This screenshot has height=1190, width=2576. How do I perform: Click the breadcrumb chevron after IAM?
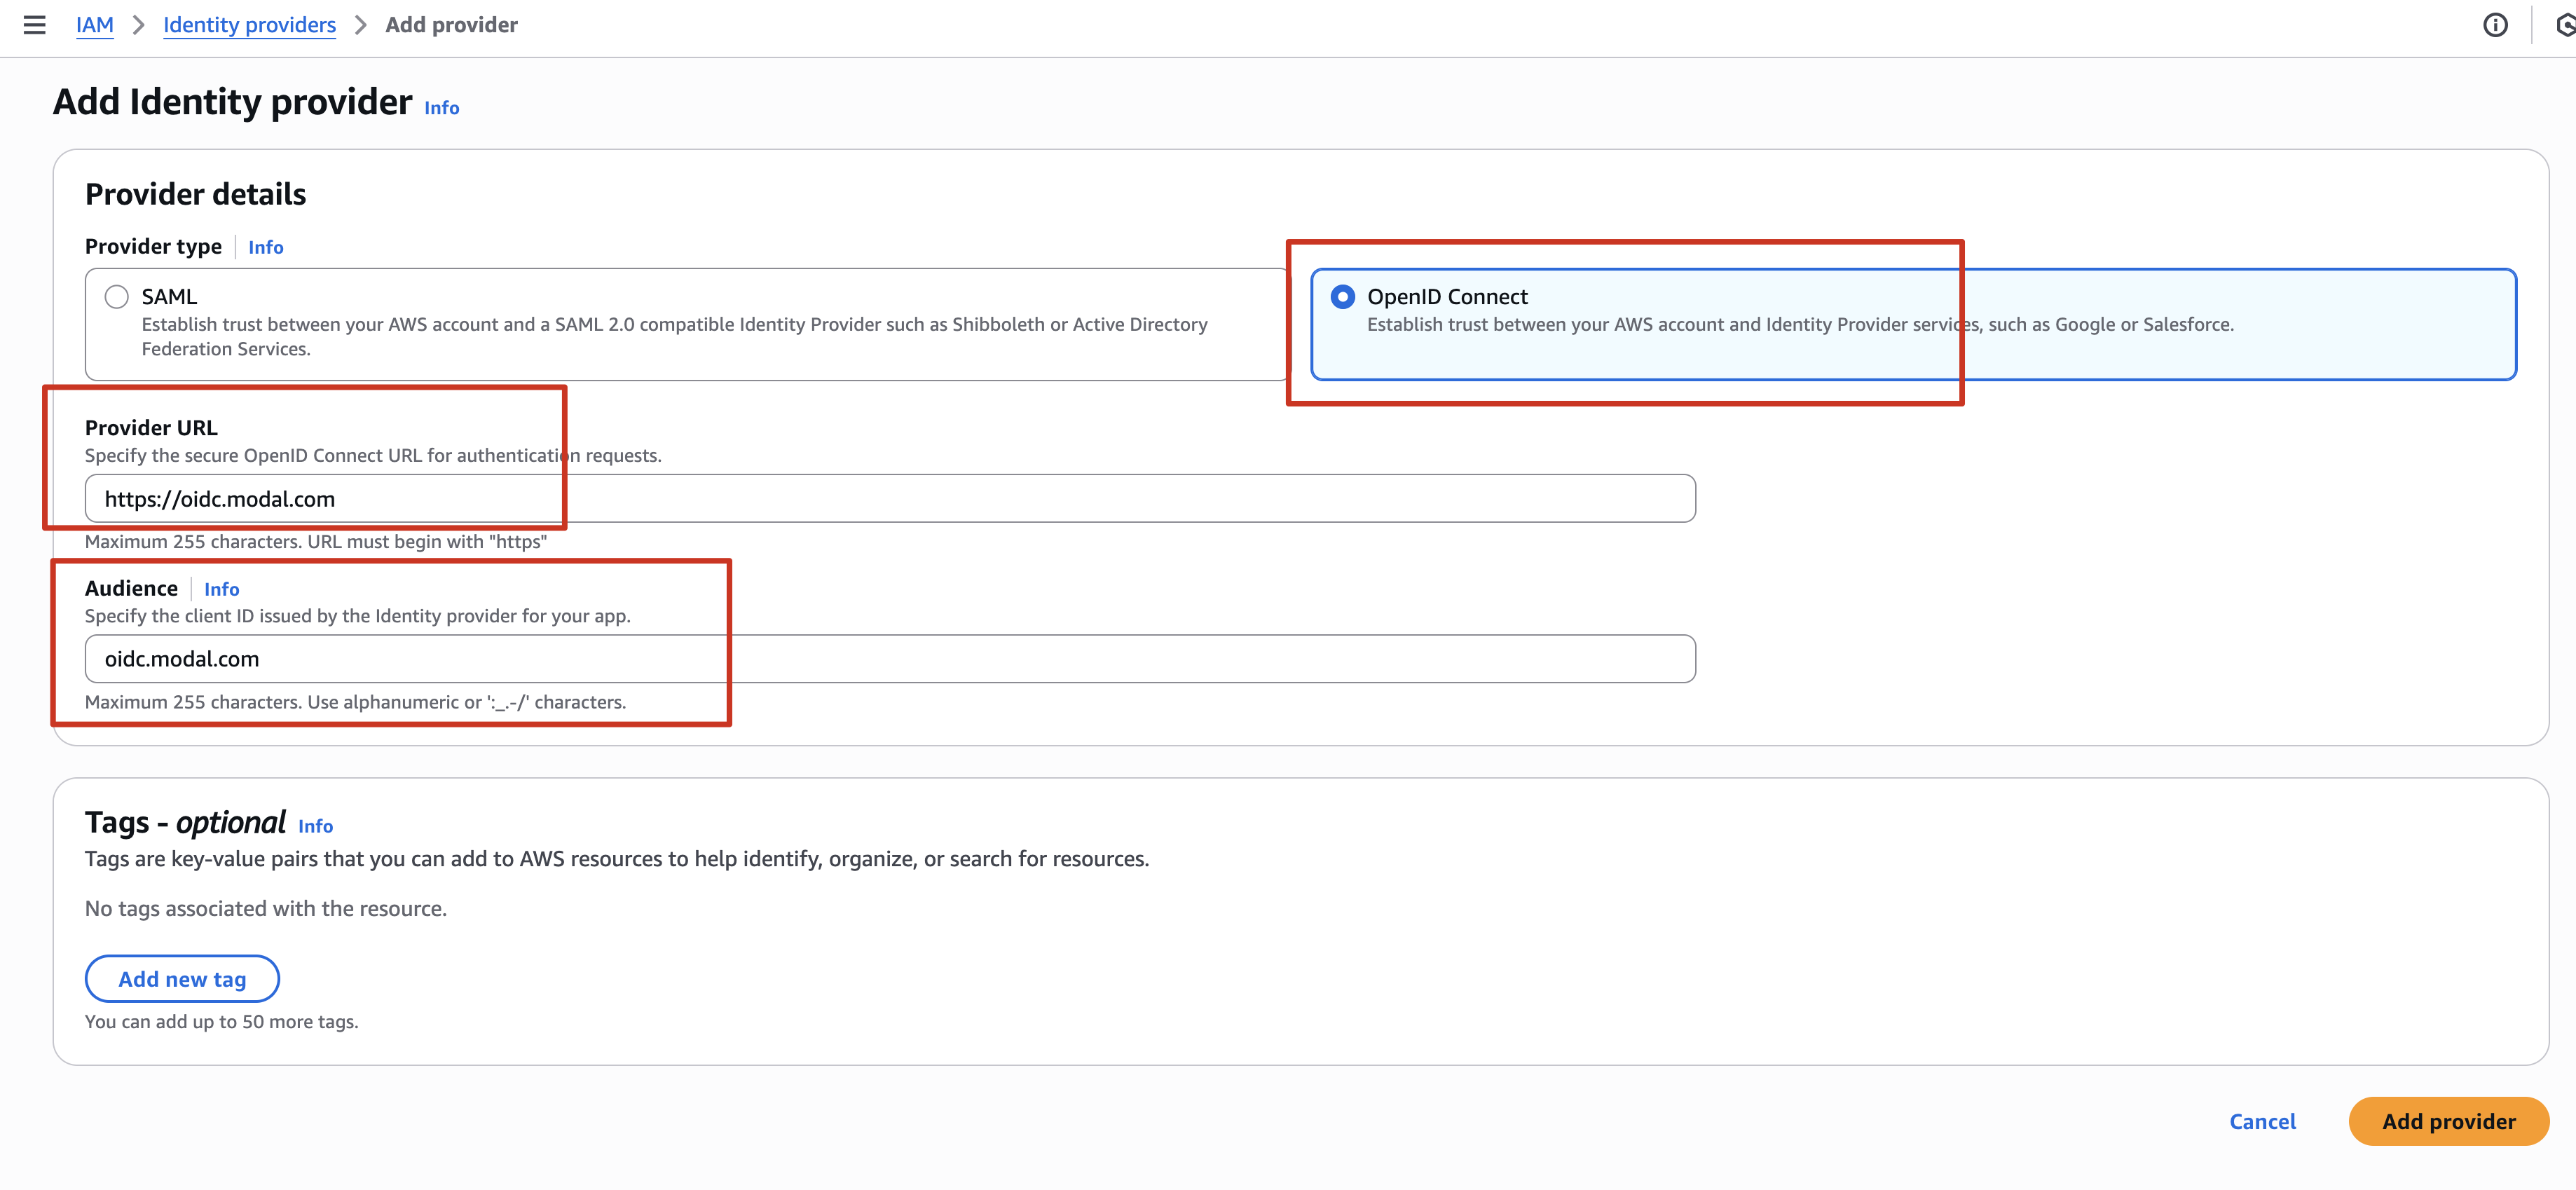139,25
